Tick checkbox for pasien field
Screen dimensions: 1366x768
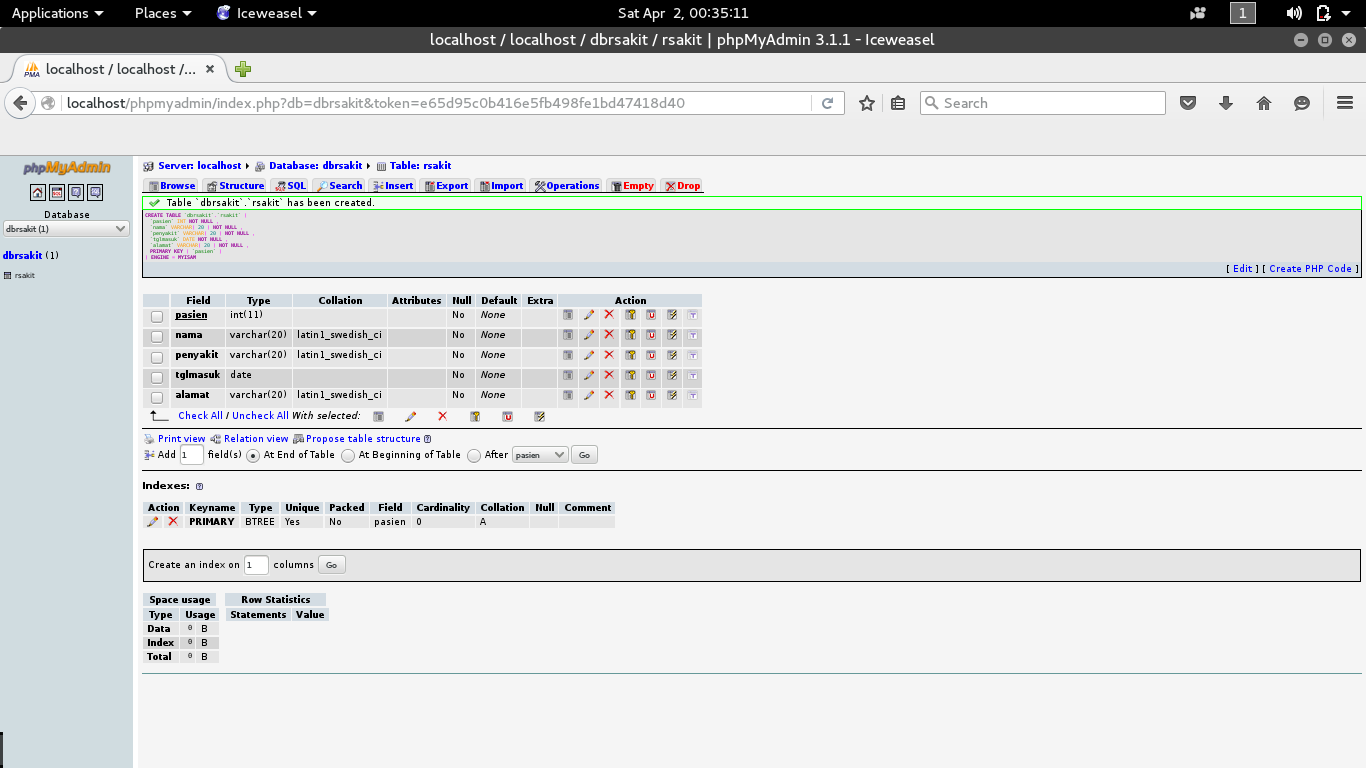click(x=157, y=316)
